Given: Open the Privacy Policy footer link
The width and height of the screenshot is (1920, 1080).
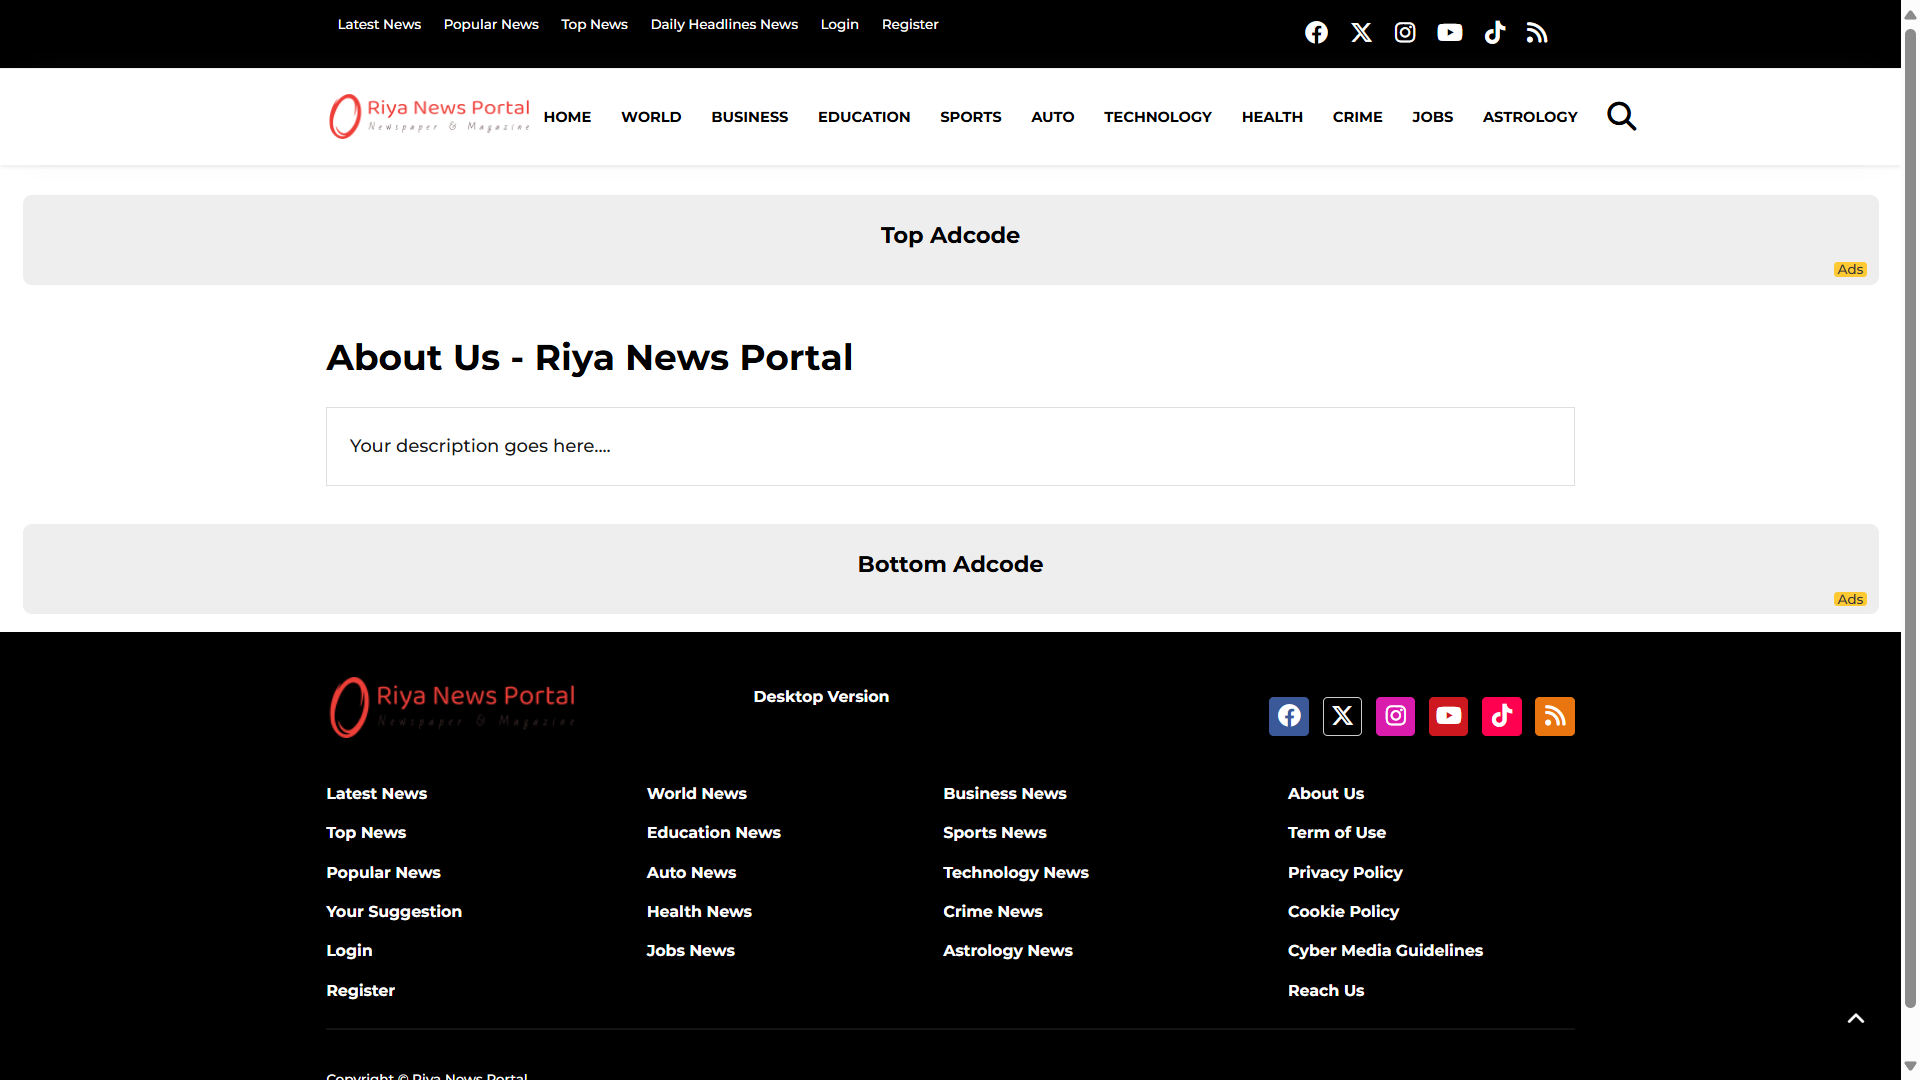Looking at the screenshot, I should [1344, 872].
